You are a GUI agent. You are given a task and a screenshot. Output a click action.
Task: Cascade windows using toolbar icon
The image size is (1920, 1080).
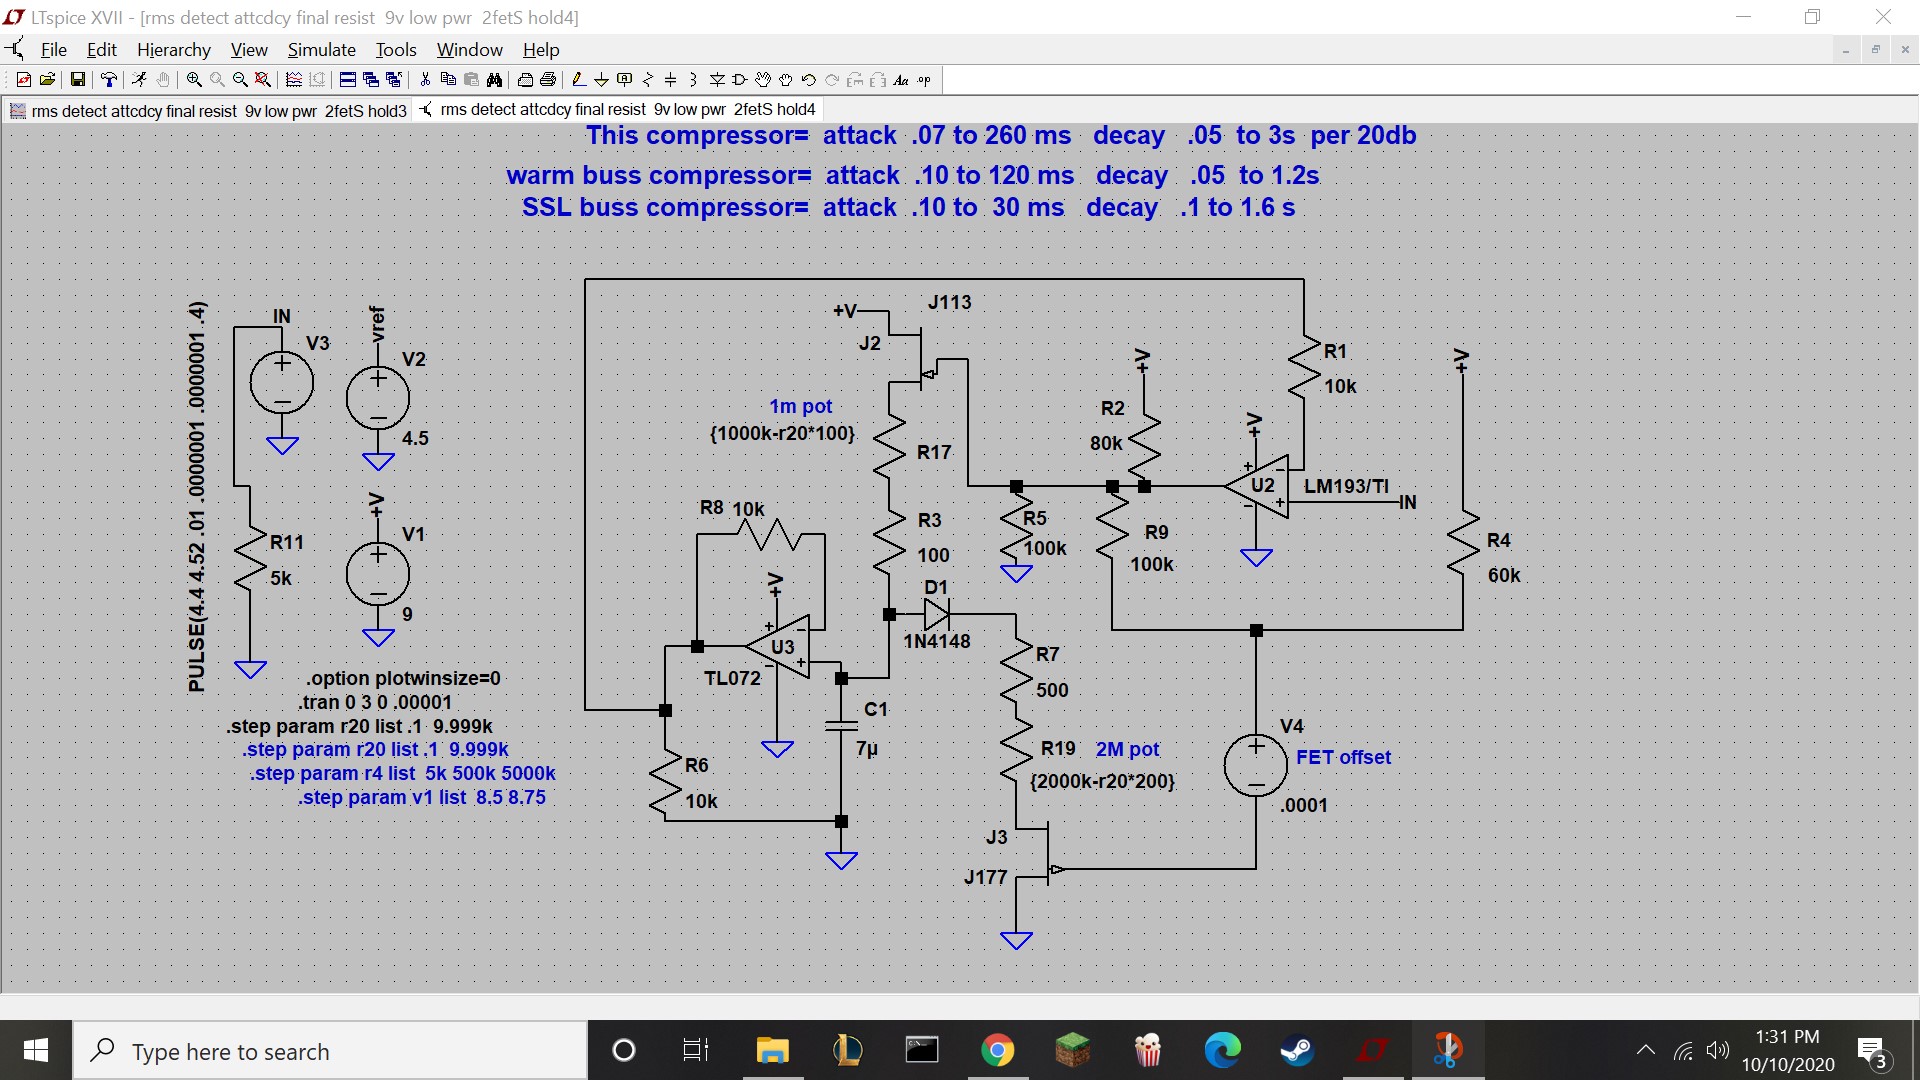(371, 80)
